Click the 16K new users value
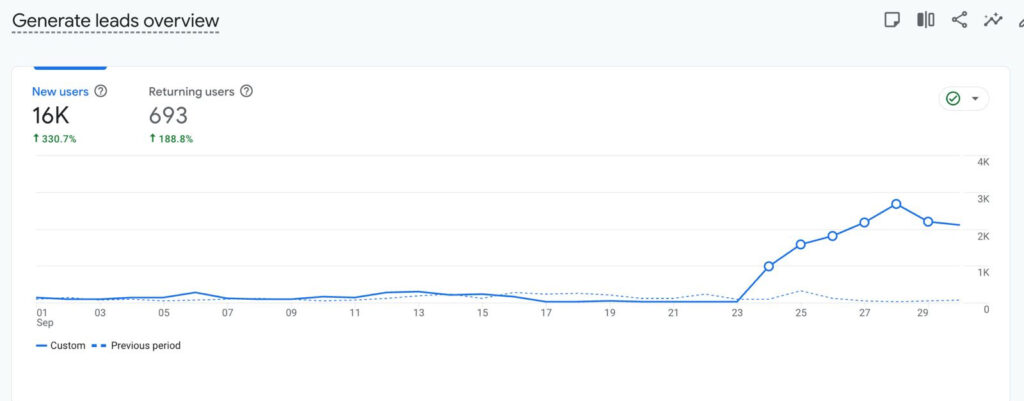 click(x=50, y=116)
